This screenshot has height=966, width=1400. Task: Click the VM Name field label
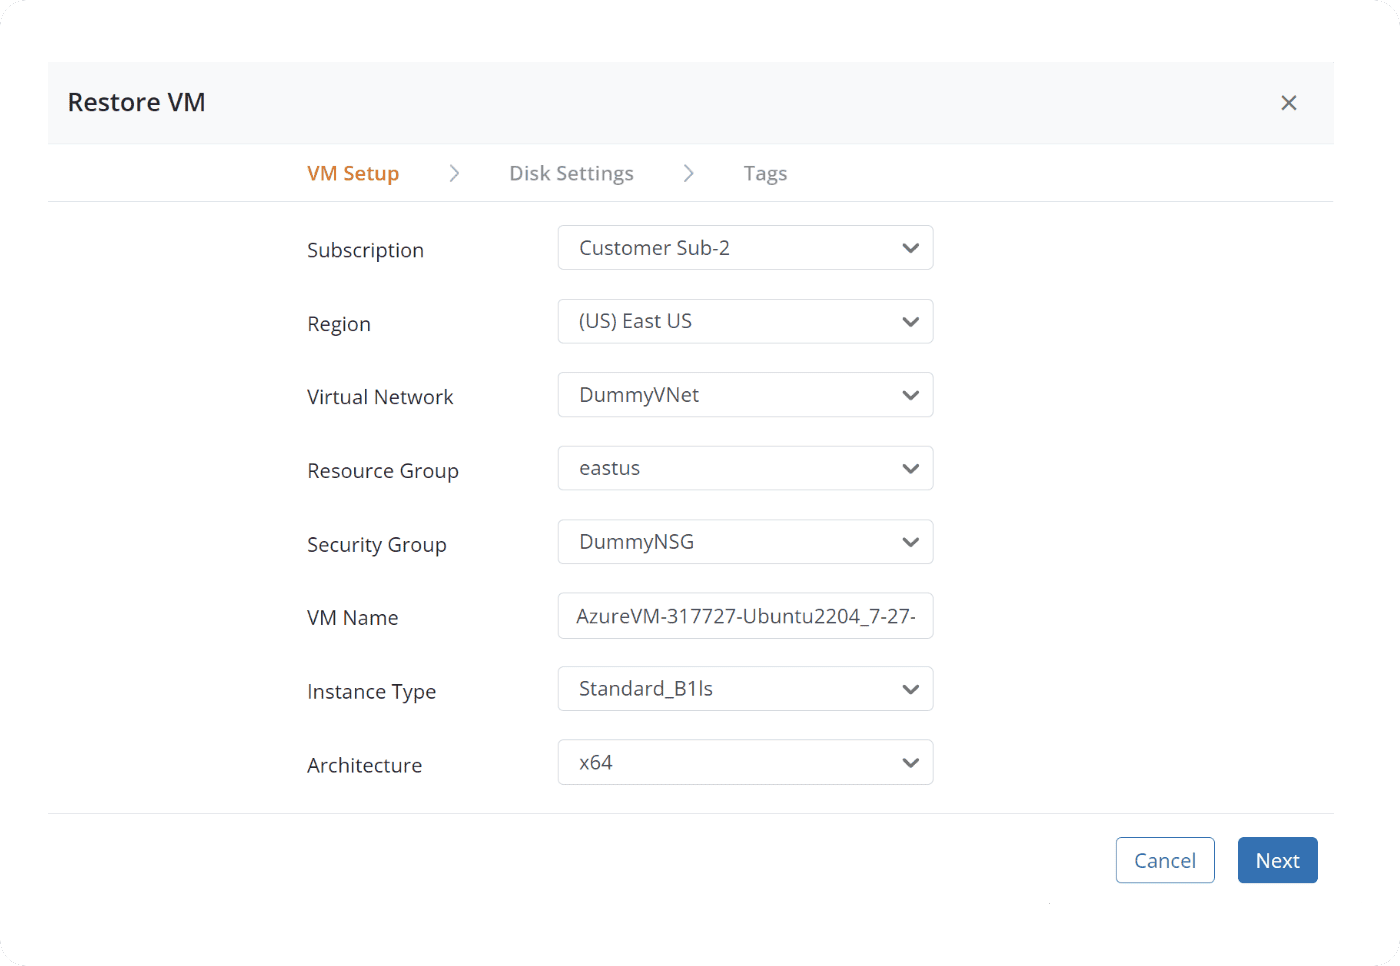tap(352, 618)
